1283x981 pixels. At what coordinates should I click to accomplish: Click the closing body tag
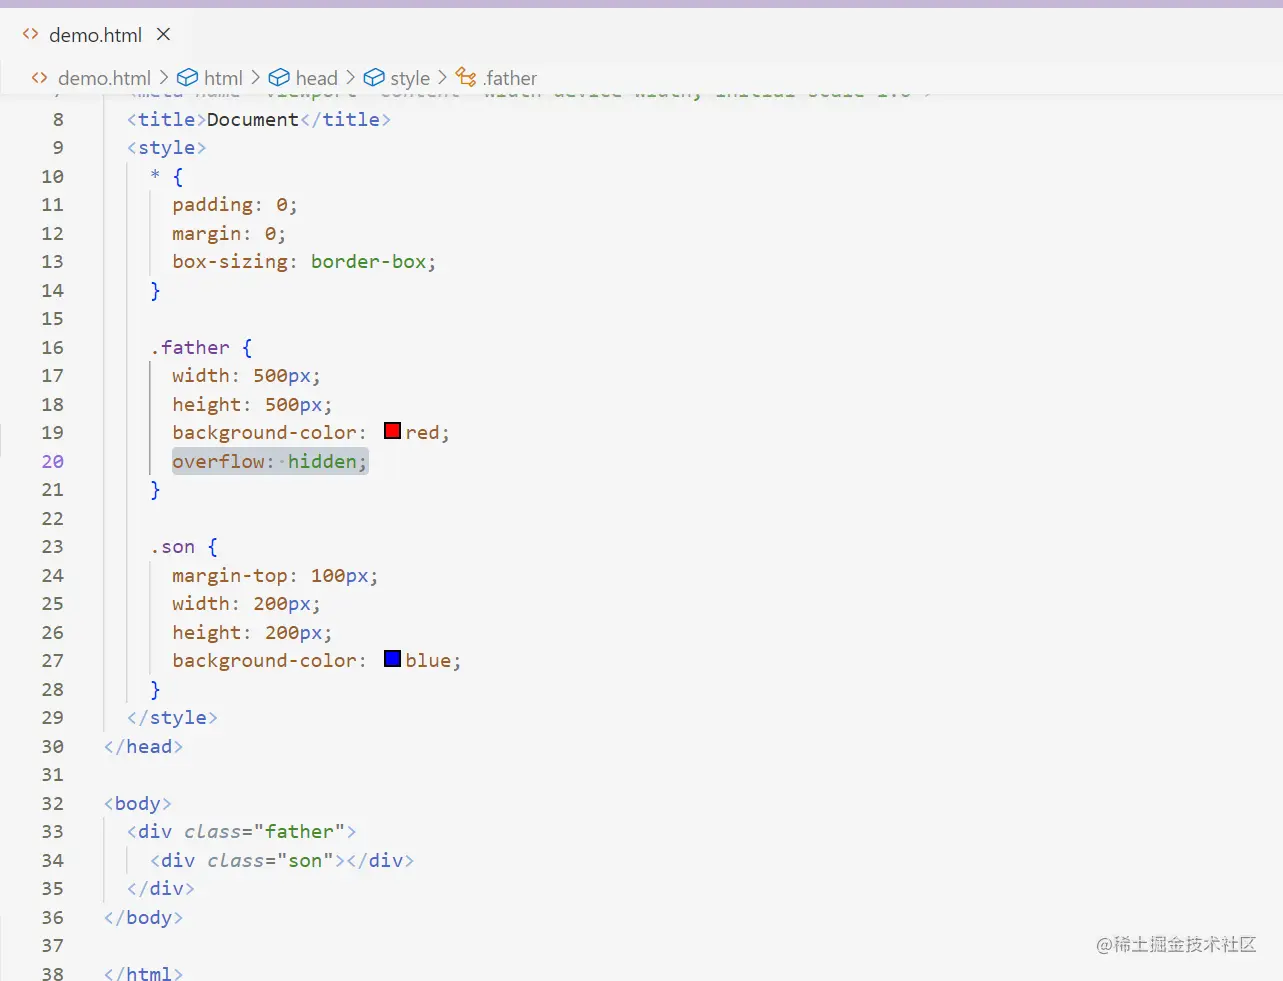point(143,918)
